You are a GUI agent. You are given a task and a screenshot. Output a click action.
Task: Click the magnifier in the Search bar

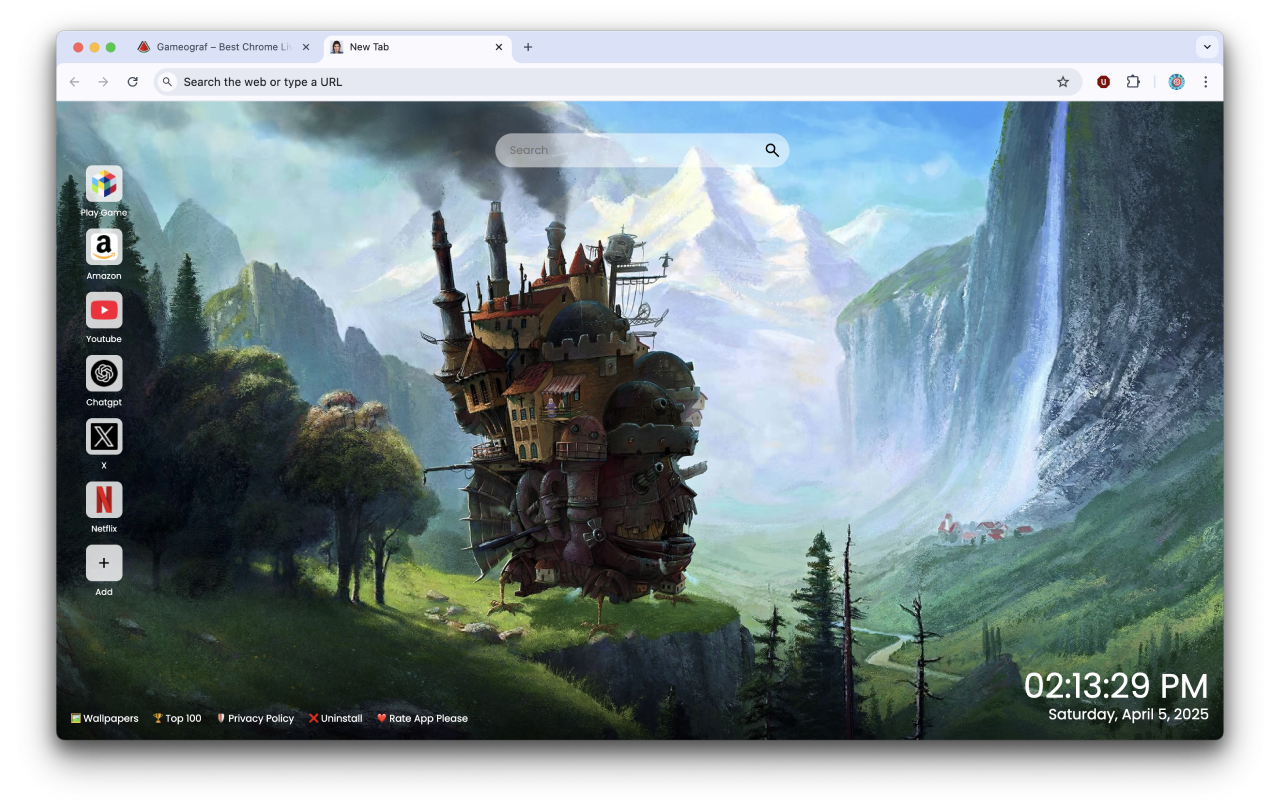point(771,149)
